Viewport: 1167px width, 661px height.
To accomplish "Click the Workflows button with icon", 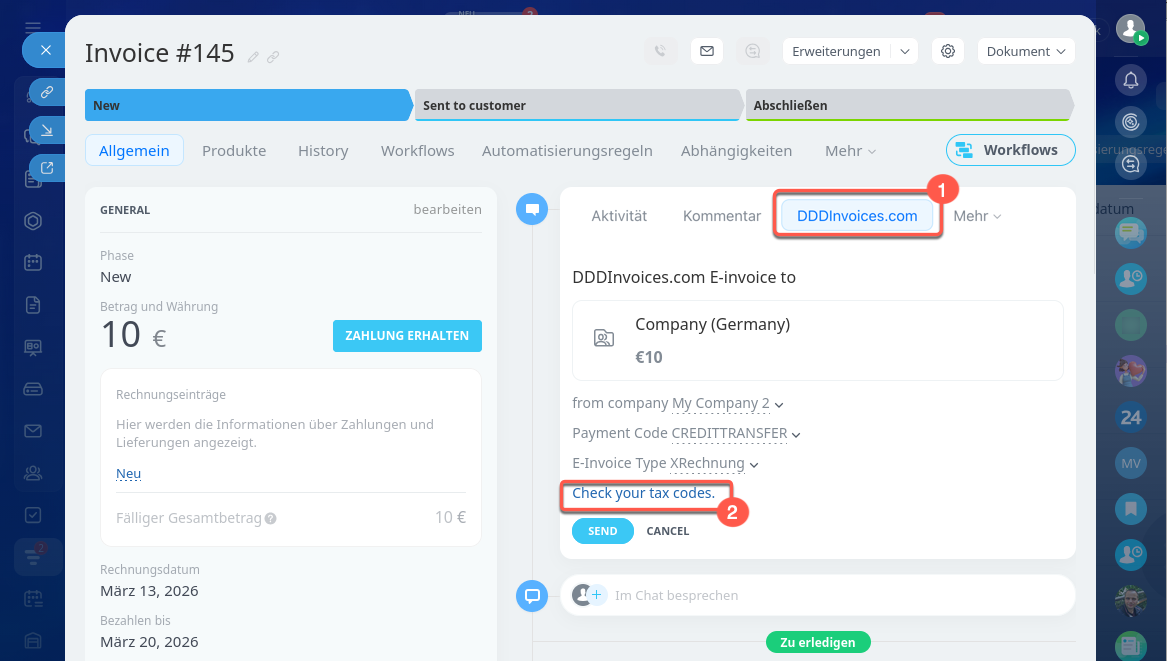I will [1010, 150].
